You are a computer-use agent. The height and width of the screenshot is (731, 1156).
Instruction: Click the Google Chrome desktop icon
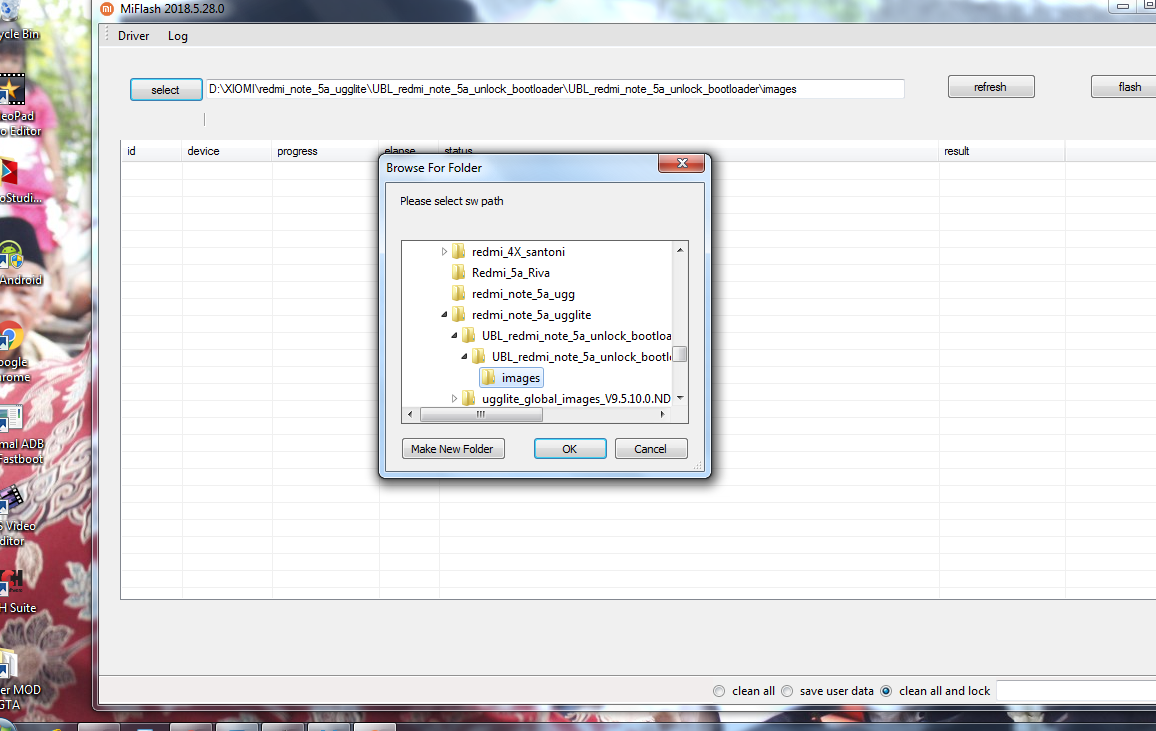10,337
